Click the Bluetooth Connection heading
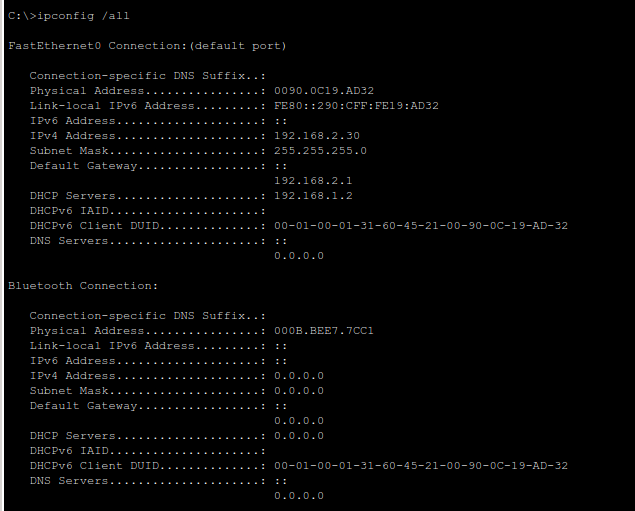635x511 pixels. pos(83,286)
